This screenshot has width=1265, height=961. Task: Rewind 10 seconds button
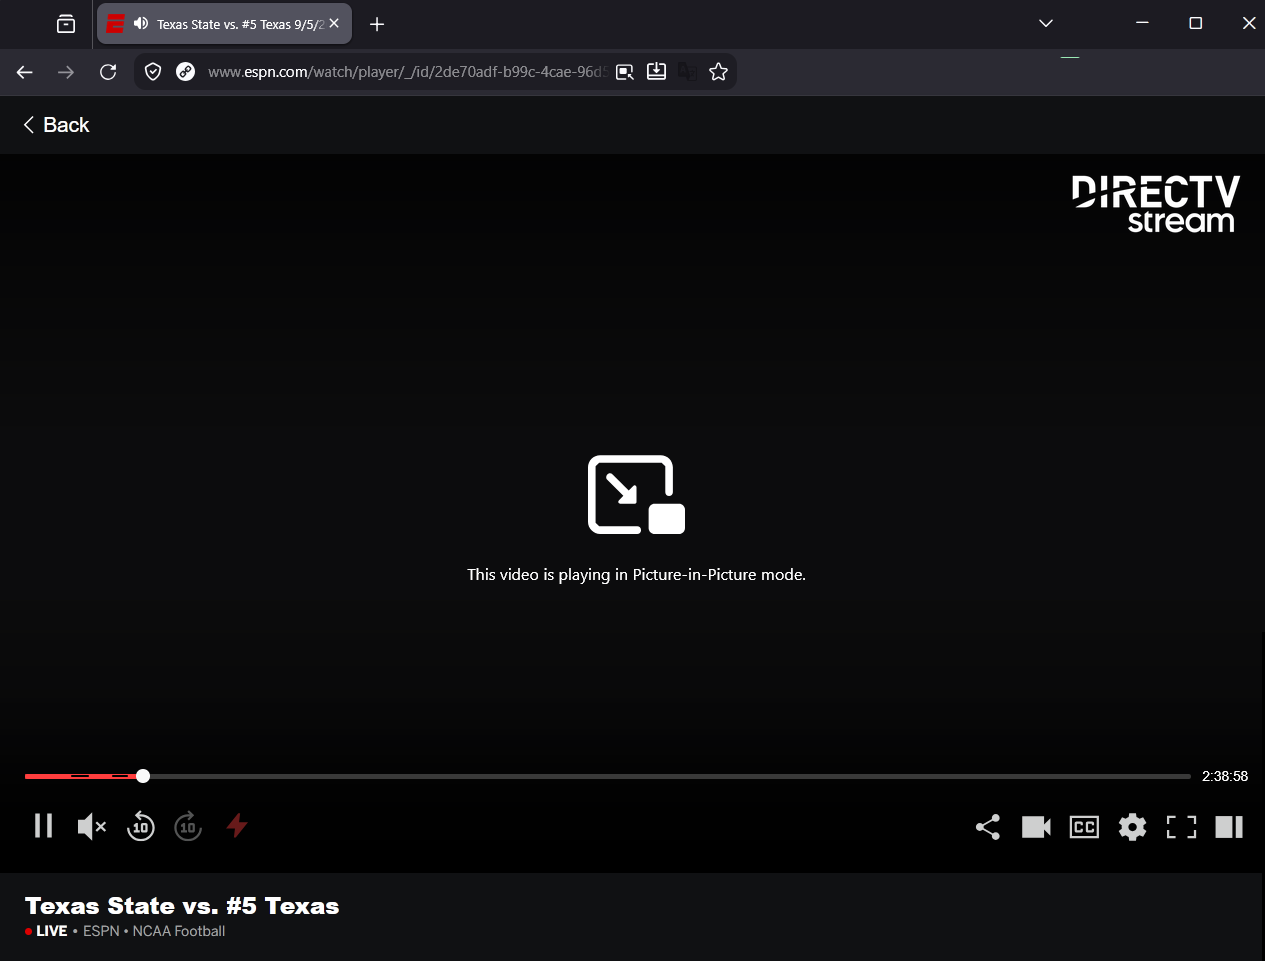(x=141, y=826)
